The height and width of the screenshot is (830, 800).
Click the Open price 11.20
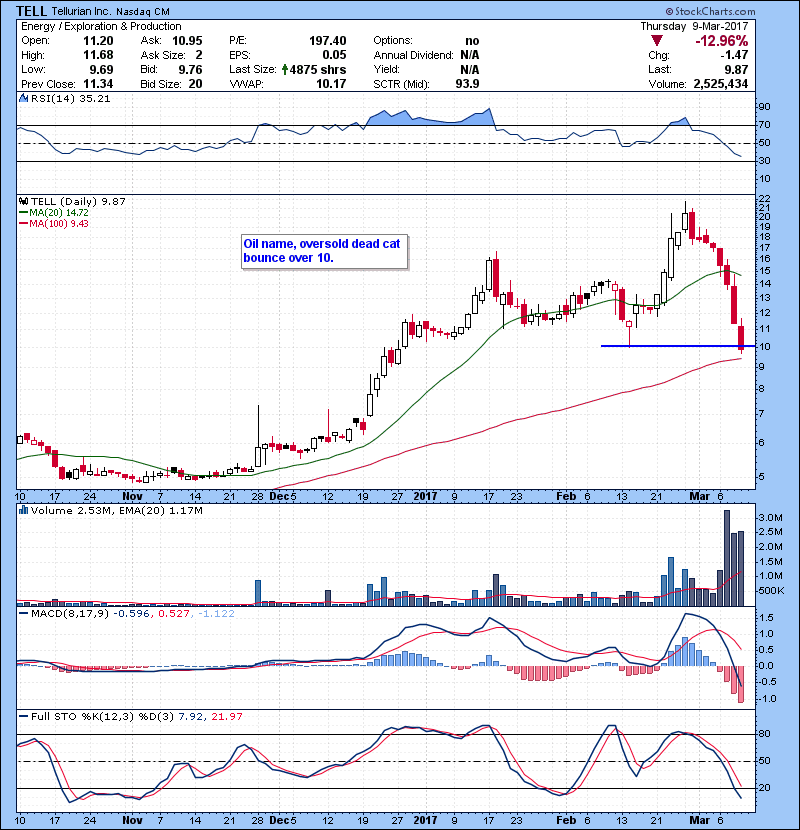(x=98, y=41)
